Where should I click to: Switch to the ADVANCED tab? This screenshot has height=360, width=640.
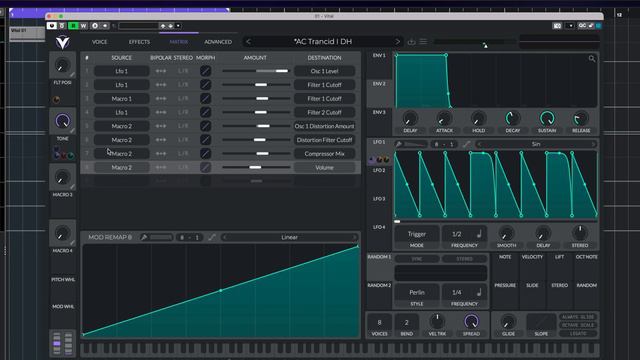click(218, 42)
